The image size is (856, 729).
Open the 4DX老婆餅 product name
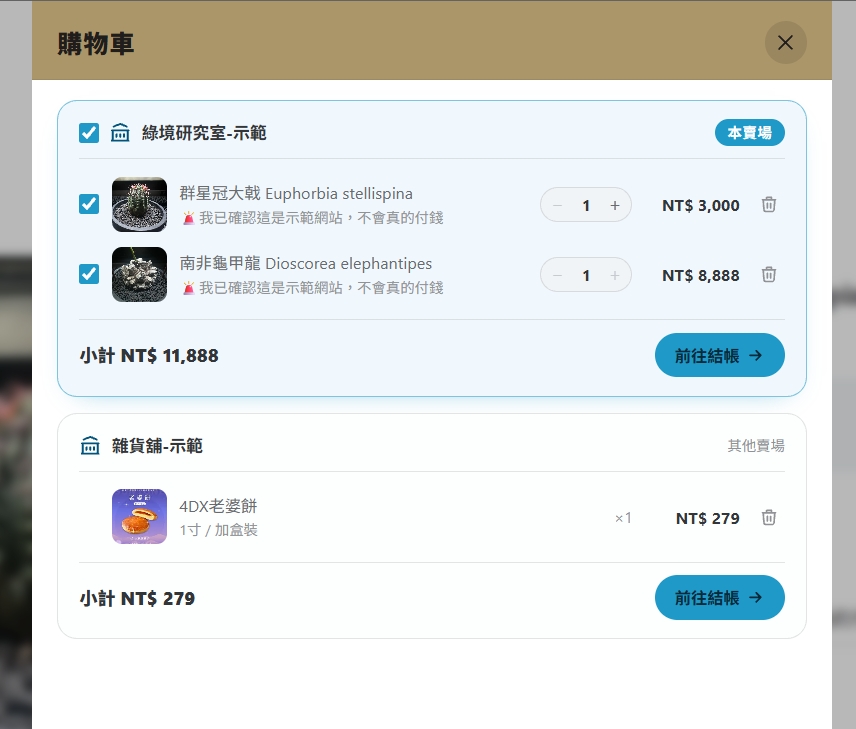tap(218, 506)
